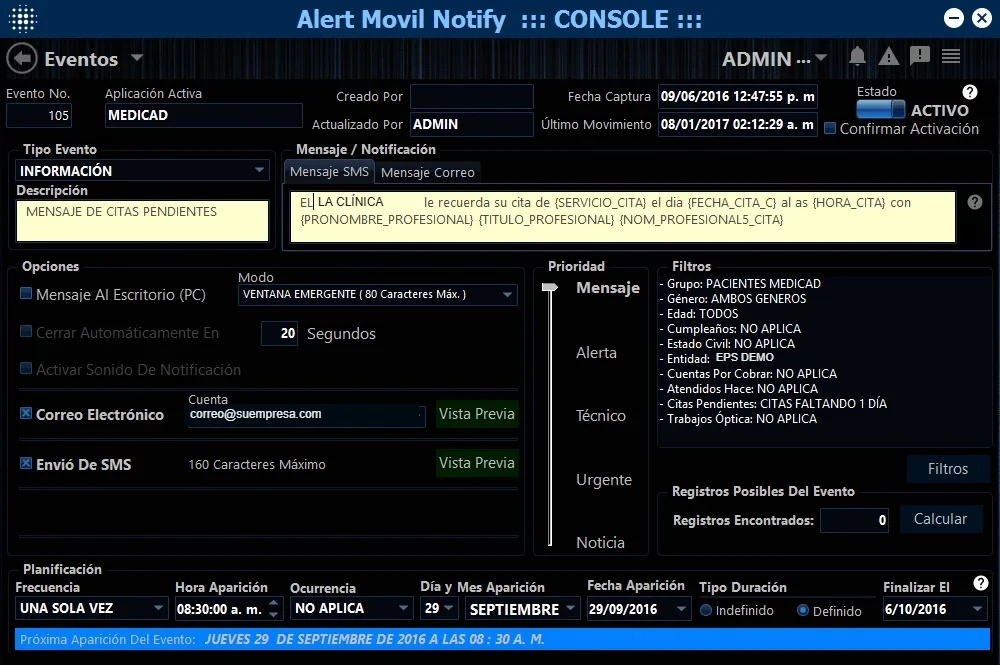This screenshot has width=1000, height=665.
Task: Minimize the console window
Action: click(x=953, y=18)
